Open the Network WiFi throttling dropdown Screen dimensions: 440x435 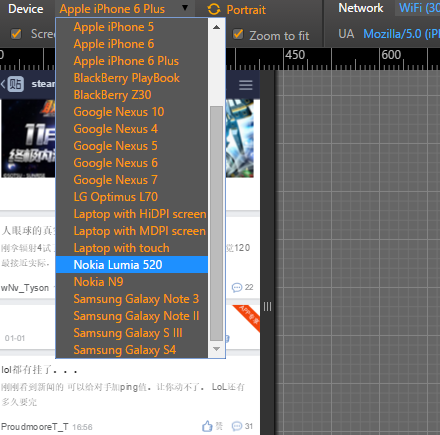pos(419,8)
